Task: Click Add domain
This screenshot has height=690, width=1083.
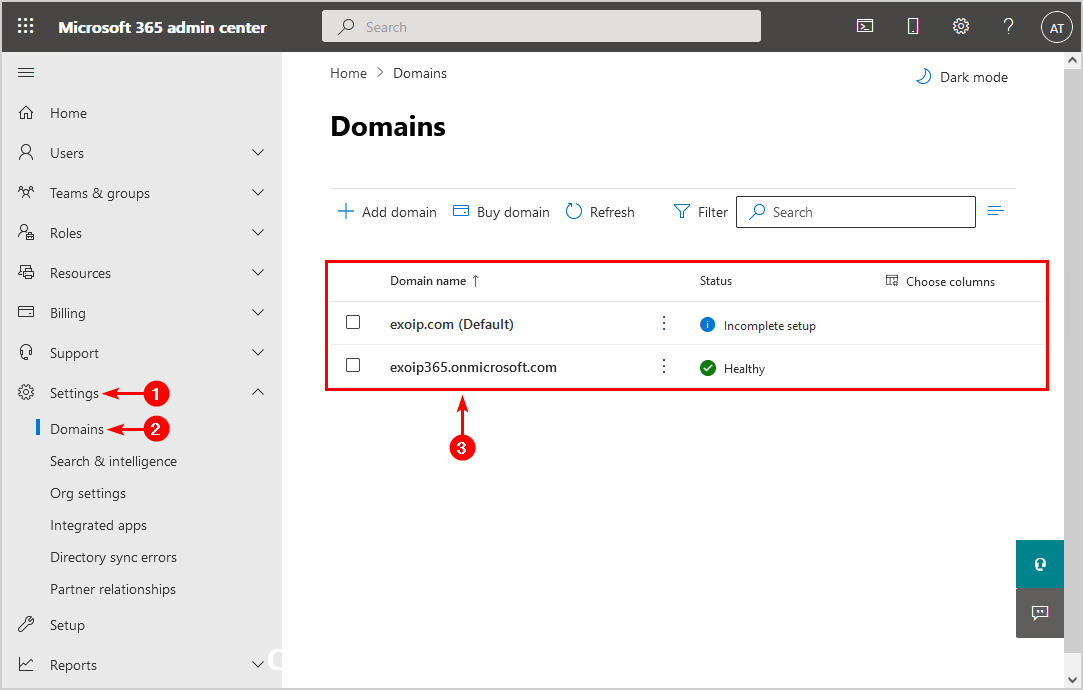Action: click(x=387, y=212)
